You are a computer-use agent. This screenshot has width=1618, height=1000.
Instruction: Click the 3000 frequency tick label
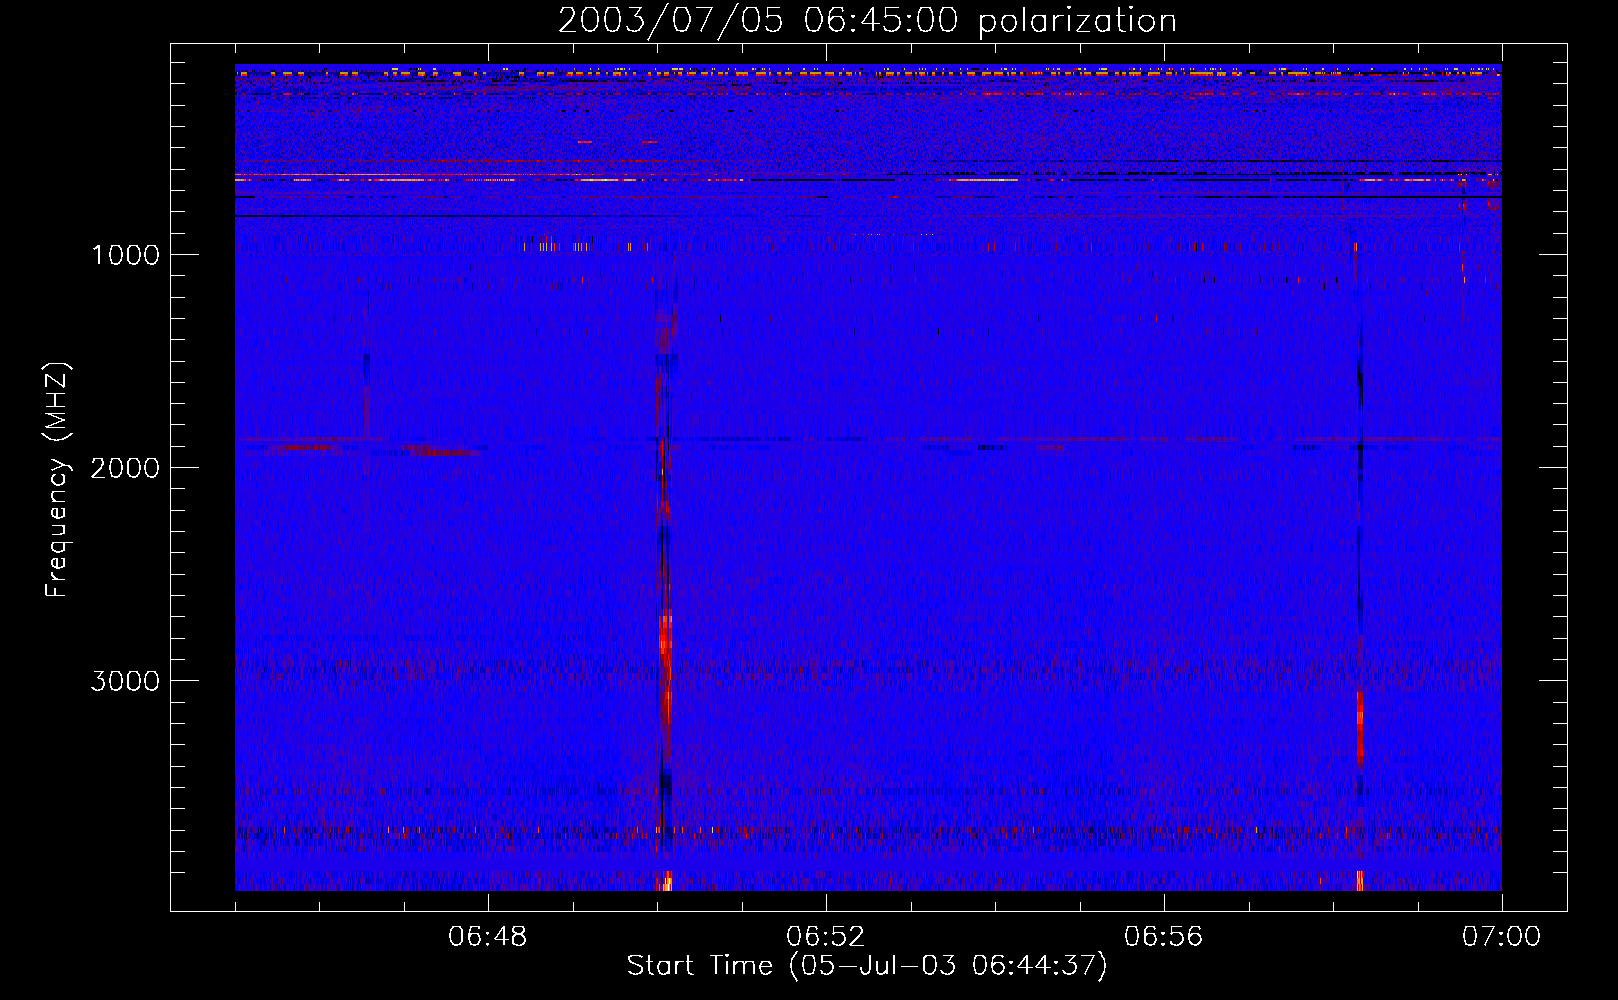[125, 680]
